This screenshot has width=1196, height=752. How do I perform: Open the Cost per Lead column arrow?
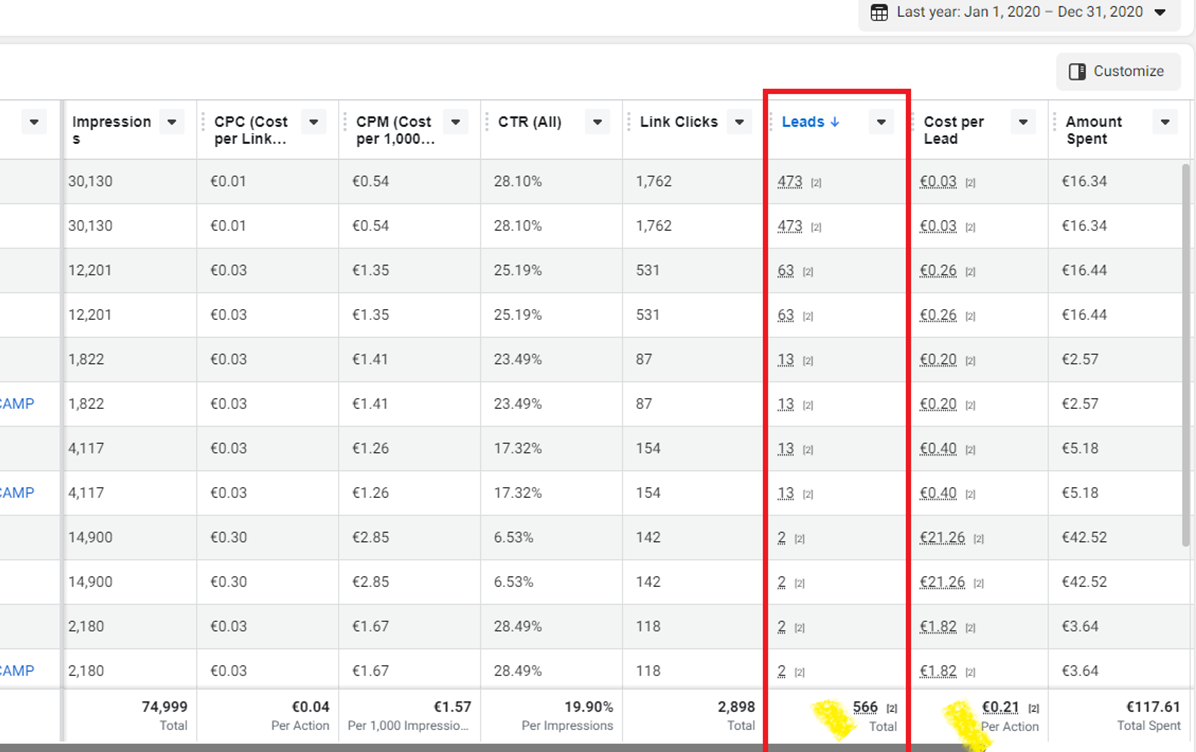(x=1023, y=122)
